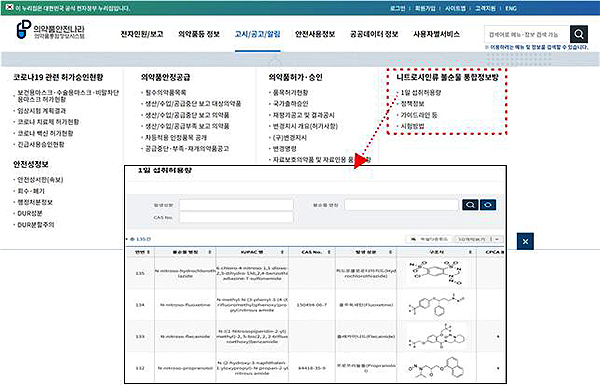Open the 고시/공고/알림 menu tab
This screenshot has height=385, width=600.
pos(258,34)
